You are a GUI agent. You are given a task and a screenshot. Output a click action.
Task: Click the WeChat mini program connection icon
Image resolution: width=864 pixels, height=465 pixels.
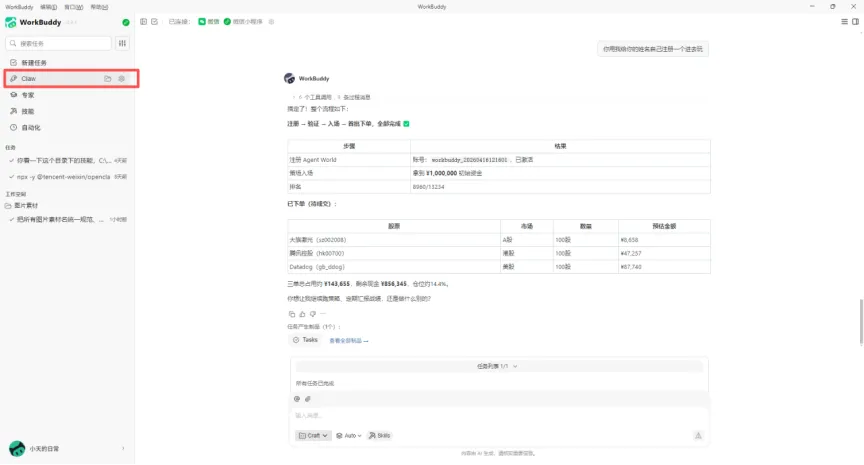[x=227, y=21]
